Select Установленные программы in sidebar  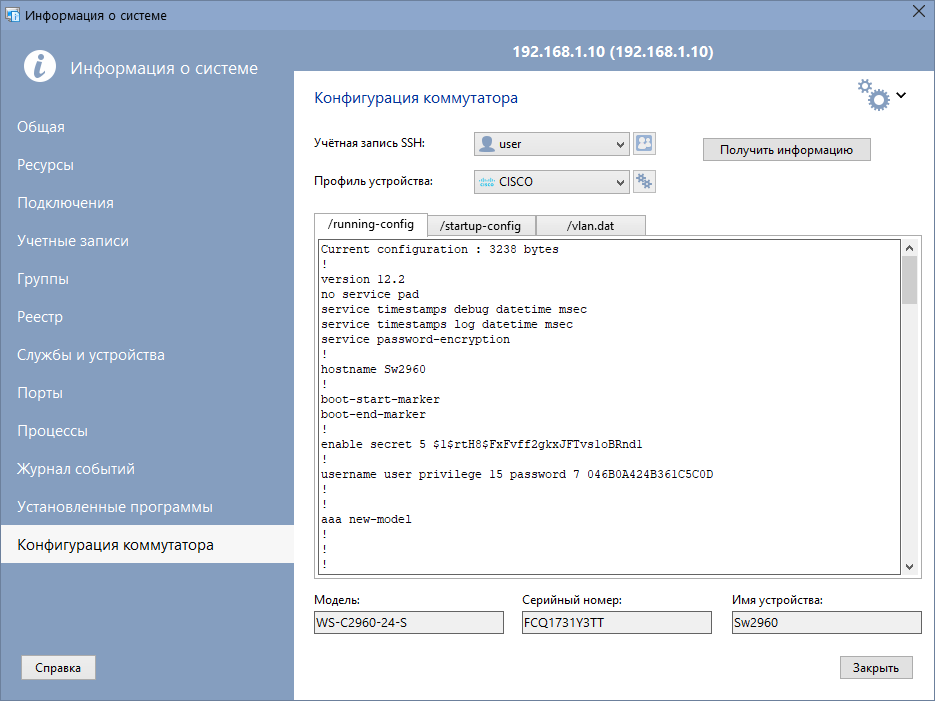click(x=115, y=507)
